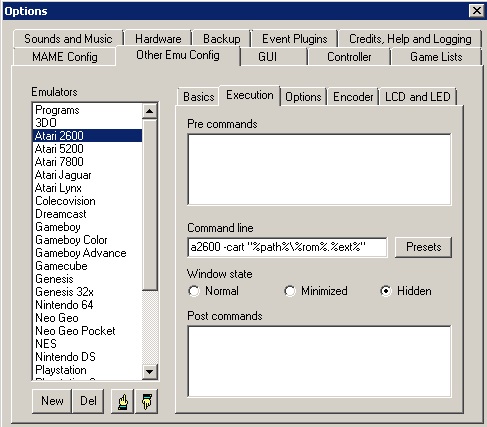Screen dimensions: 487x427
Task: Select NES in the Emulators list
Action: (88, 344)
